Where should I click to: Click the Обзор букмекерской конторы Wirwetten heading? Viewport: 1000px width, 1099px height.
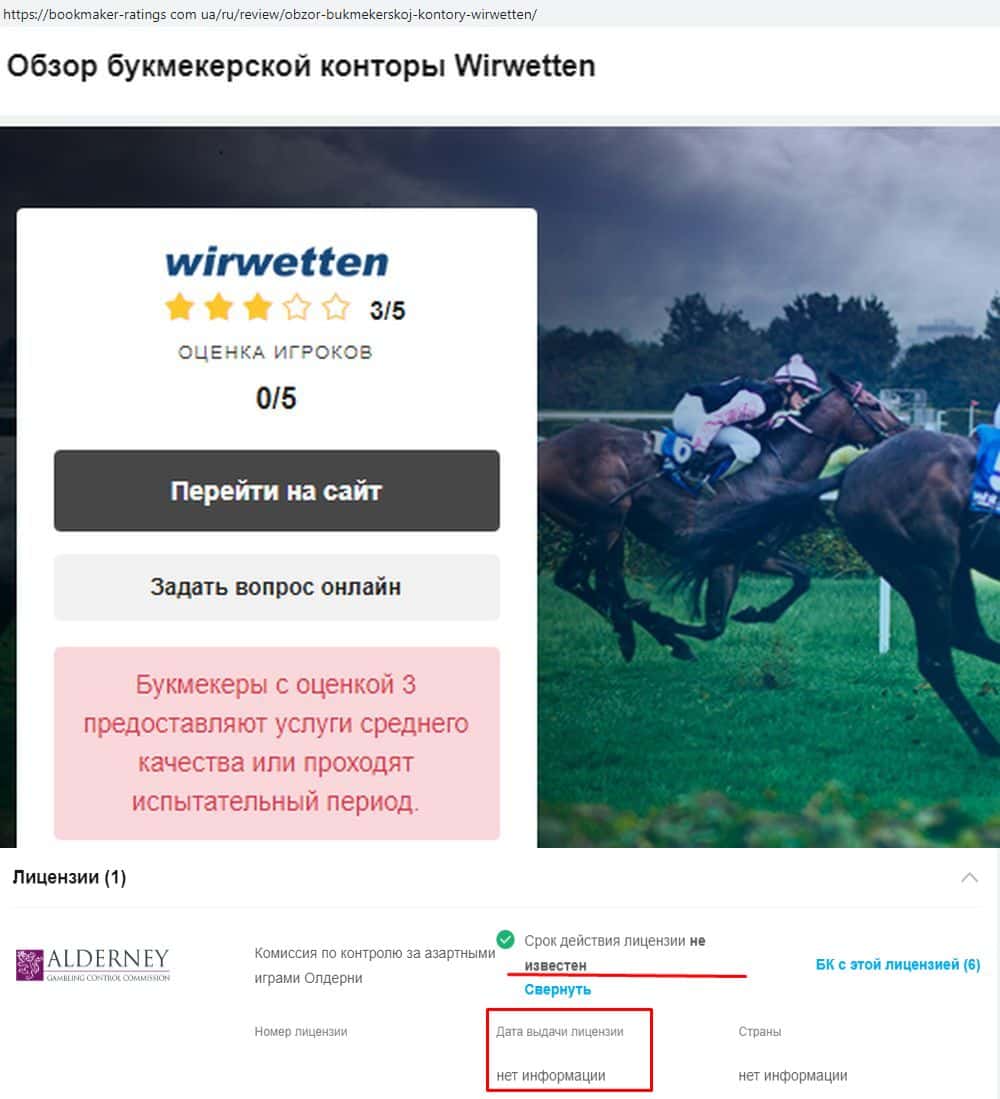(301, 67)
